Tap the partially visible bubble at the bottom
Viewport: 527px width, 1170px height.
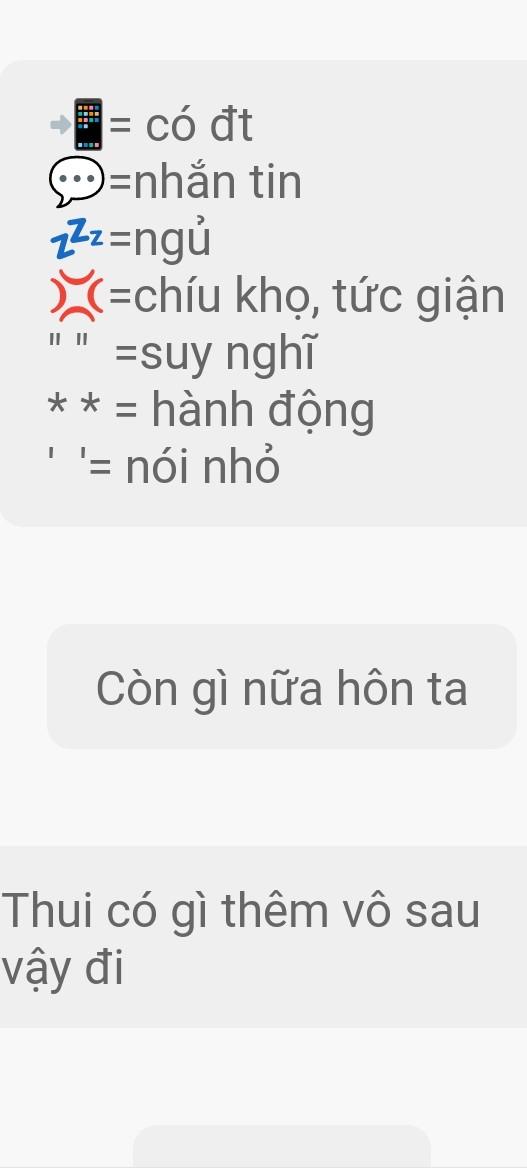click(281, 1147)
